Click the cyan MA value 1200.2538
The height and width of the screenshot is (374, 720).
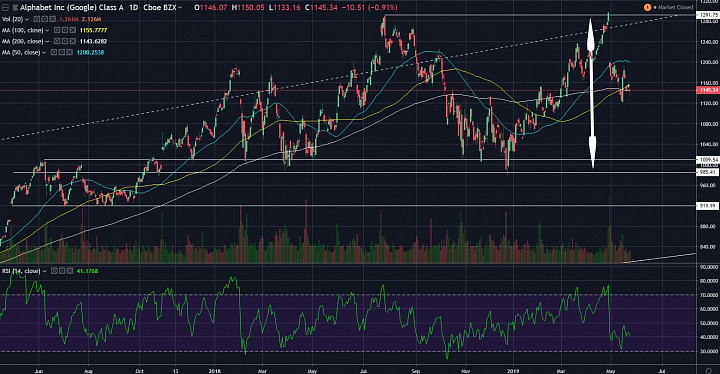[90, 52]
